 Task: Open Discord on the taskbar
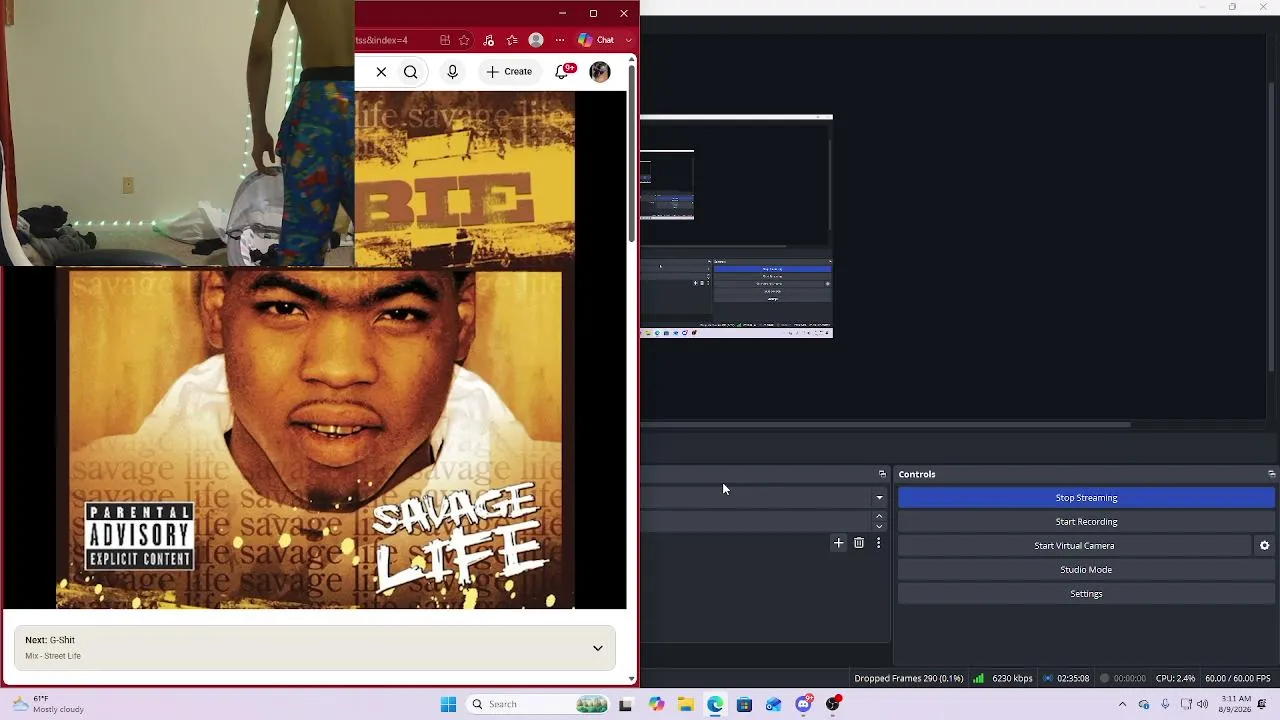click(804, 704)
